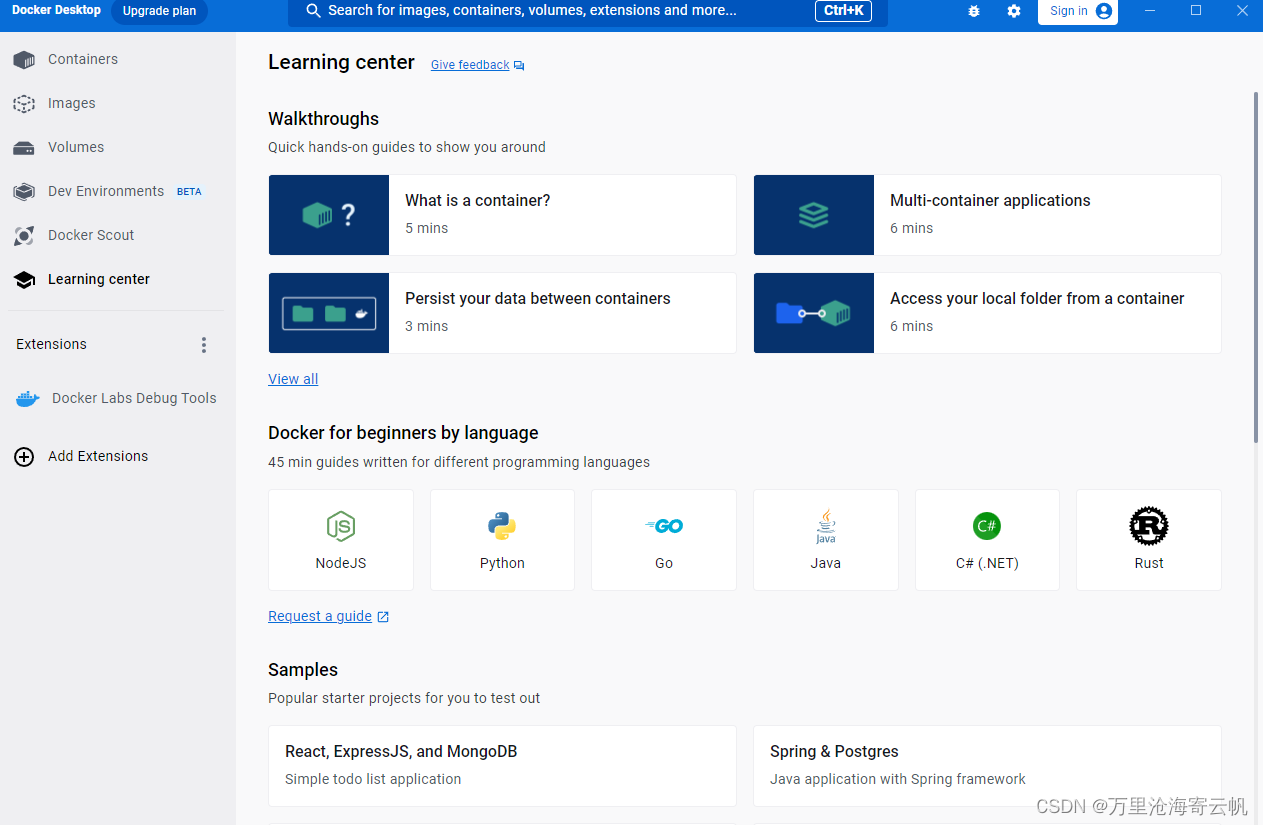
Task: Click the Multi-container applications title
Action: click(990, 200)
